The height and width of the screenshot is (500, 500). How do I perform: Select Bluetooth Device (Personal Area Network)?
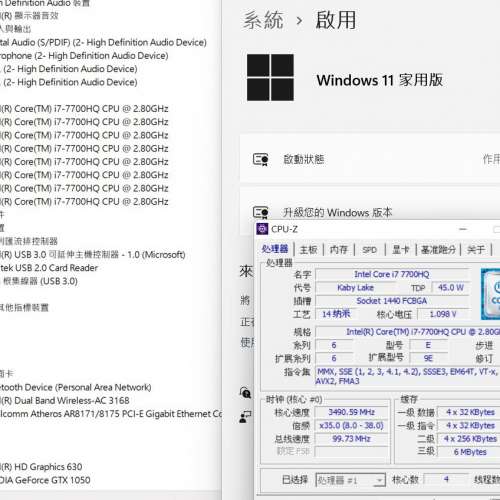tap(75, 387)
